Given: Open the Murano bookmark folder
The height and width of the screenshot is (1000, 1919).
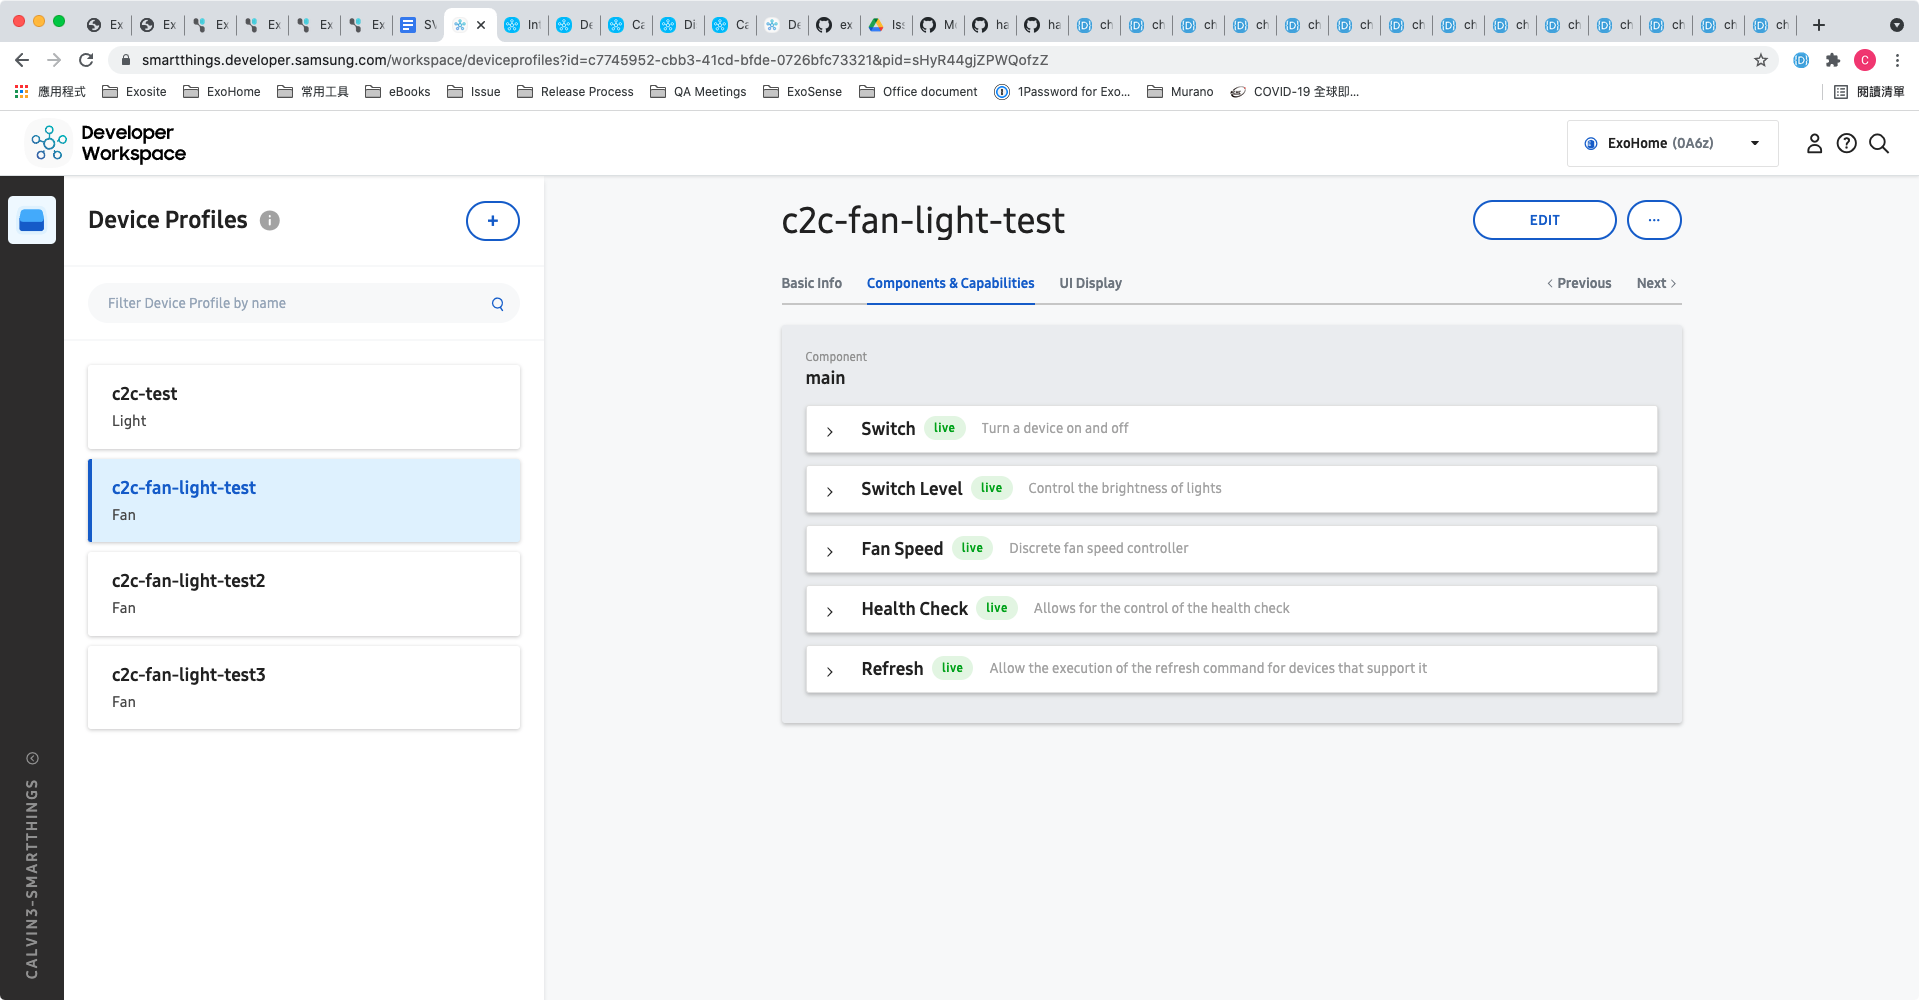Looking at the screenshot, I should click(1181, 92).
